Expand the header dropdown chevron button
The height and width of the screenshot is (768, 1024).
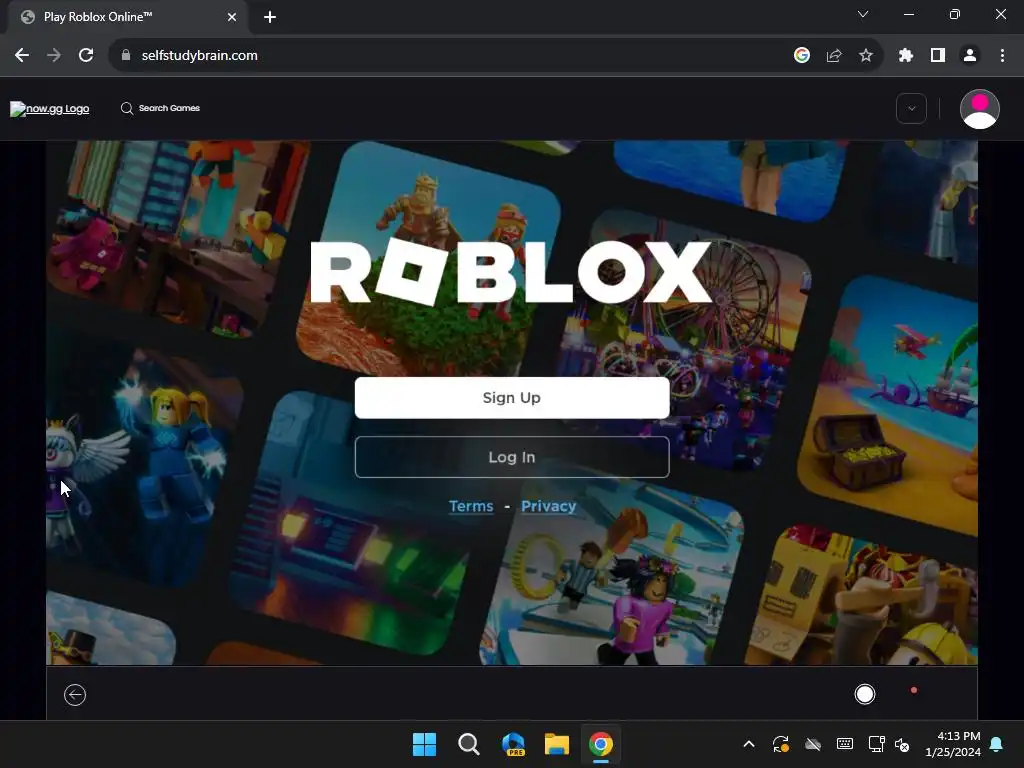click(x=912, y=108)
